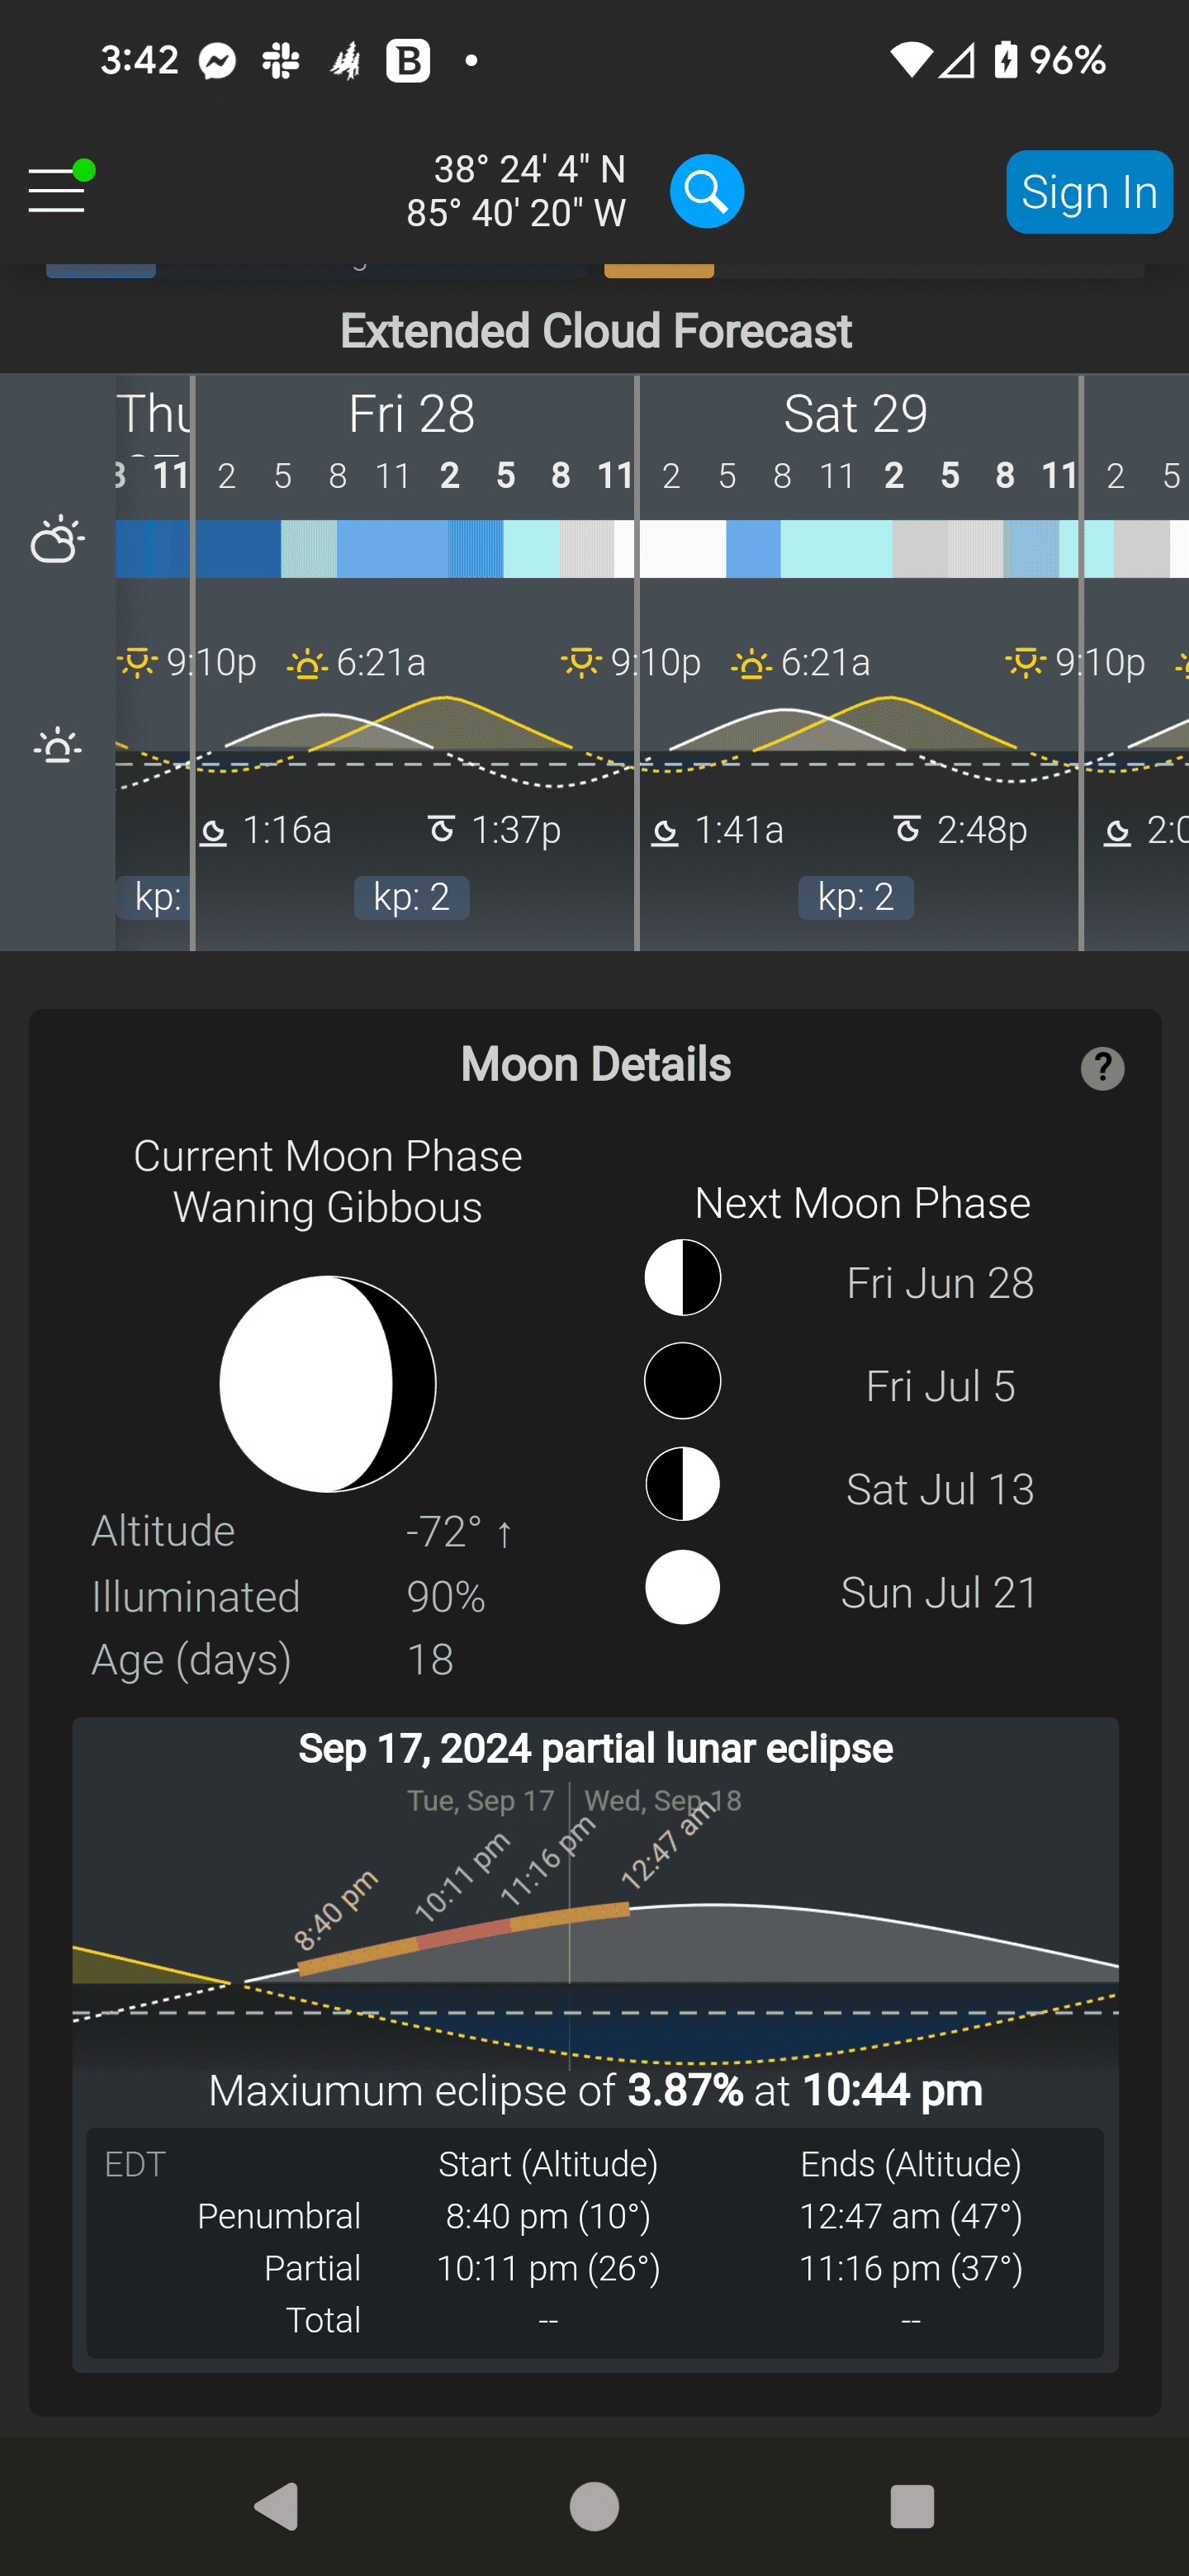Viewport: 1189px width, 2576px height.
Task: Tap the kp: 2 badge under Sat 29
Action: 856,897
